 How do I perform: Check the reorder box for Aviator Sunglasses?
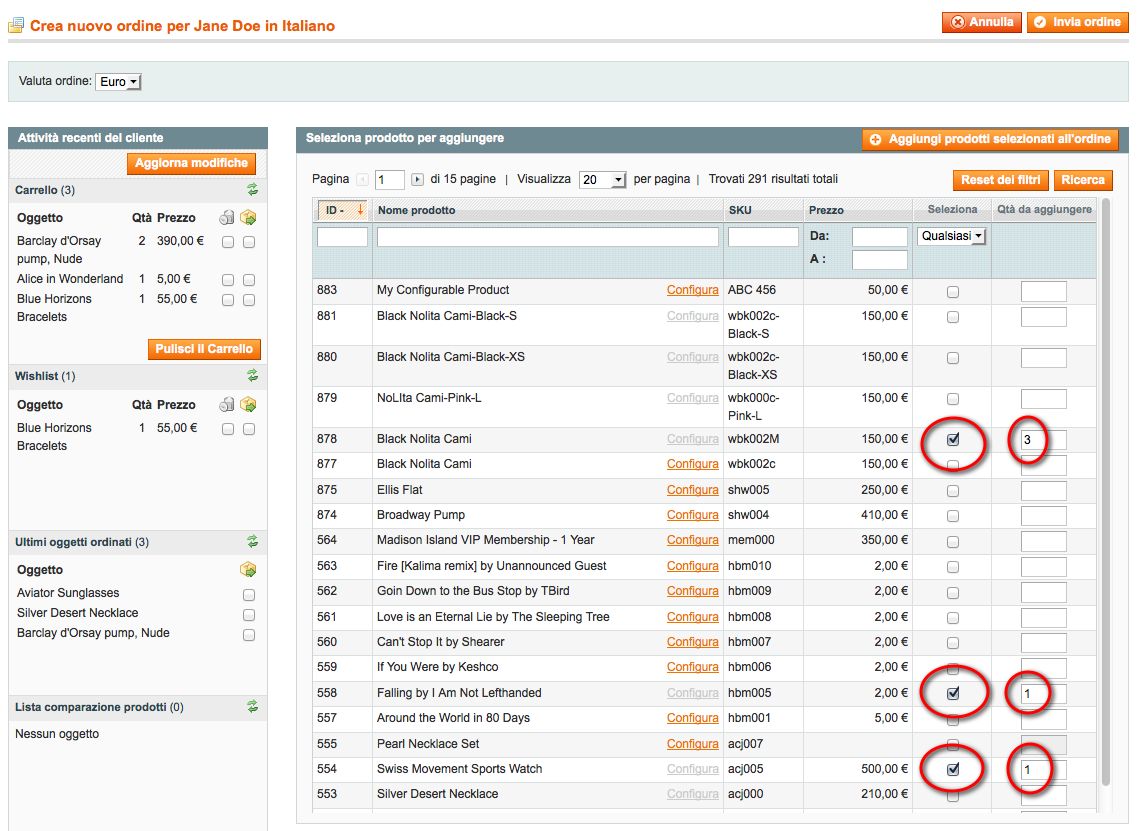(250, 594)
